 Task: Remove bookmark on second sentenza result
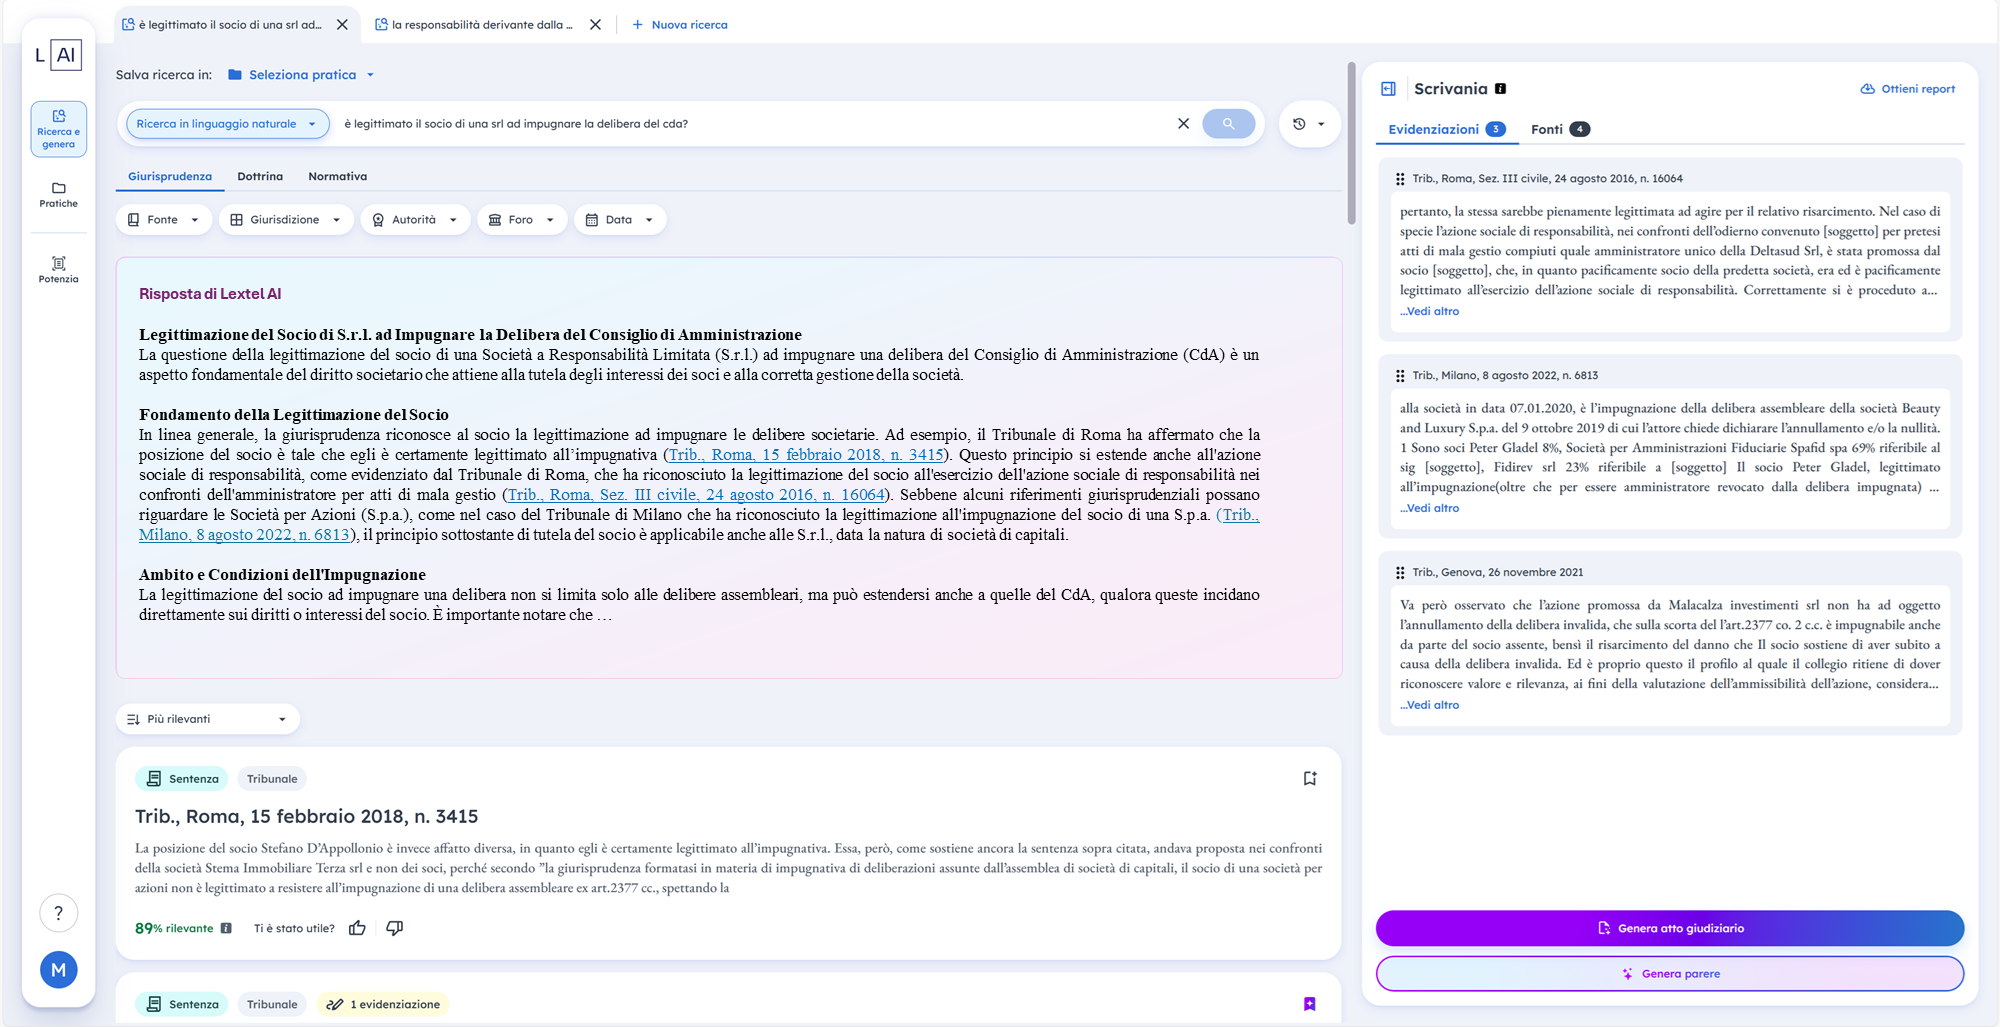(1309, 1004)
